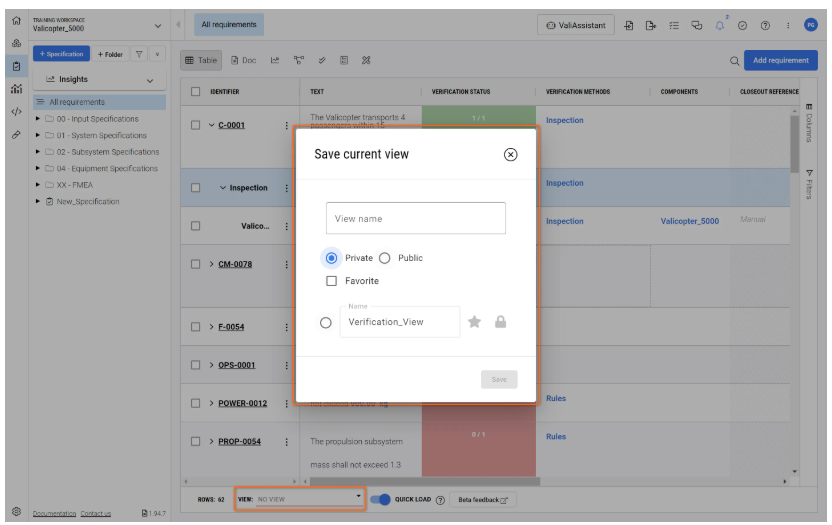Close the Save current view dialog
This screenshot has width=832, height=525.
[x=510, y=154]
